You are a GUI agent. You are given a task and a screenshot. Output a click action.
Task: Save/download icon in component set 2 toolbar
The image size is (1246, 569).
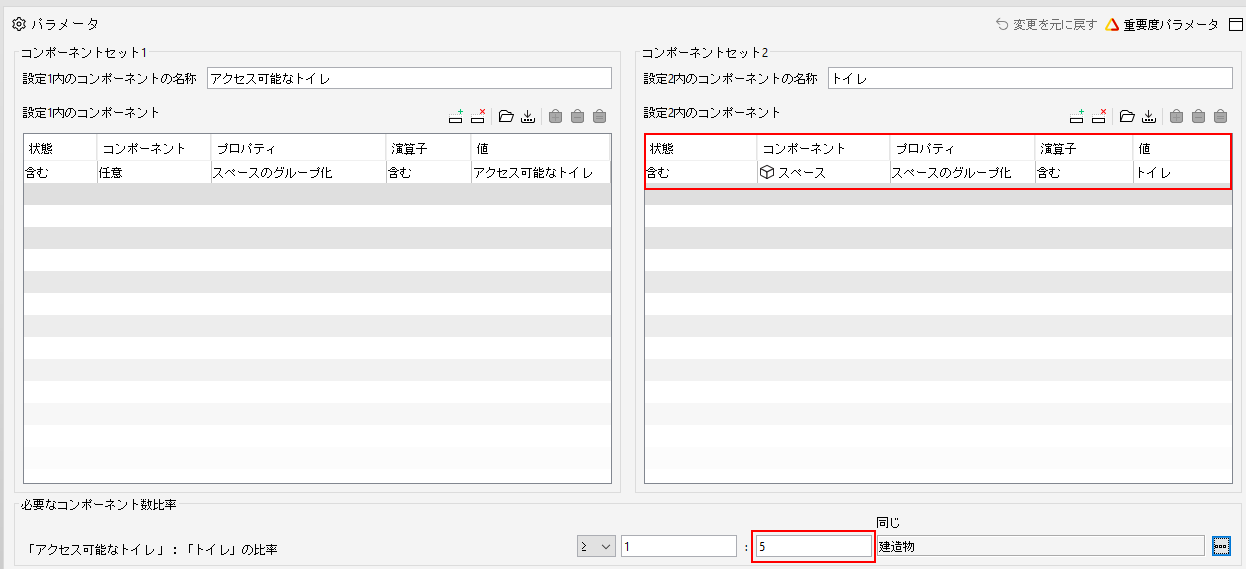coord(1149,116)
